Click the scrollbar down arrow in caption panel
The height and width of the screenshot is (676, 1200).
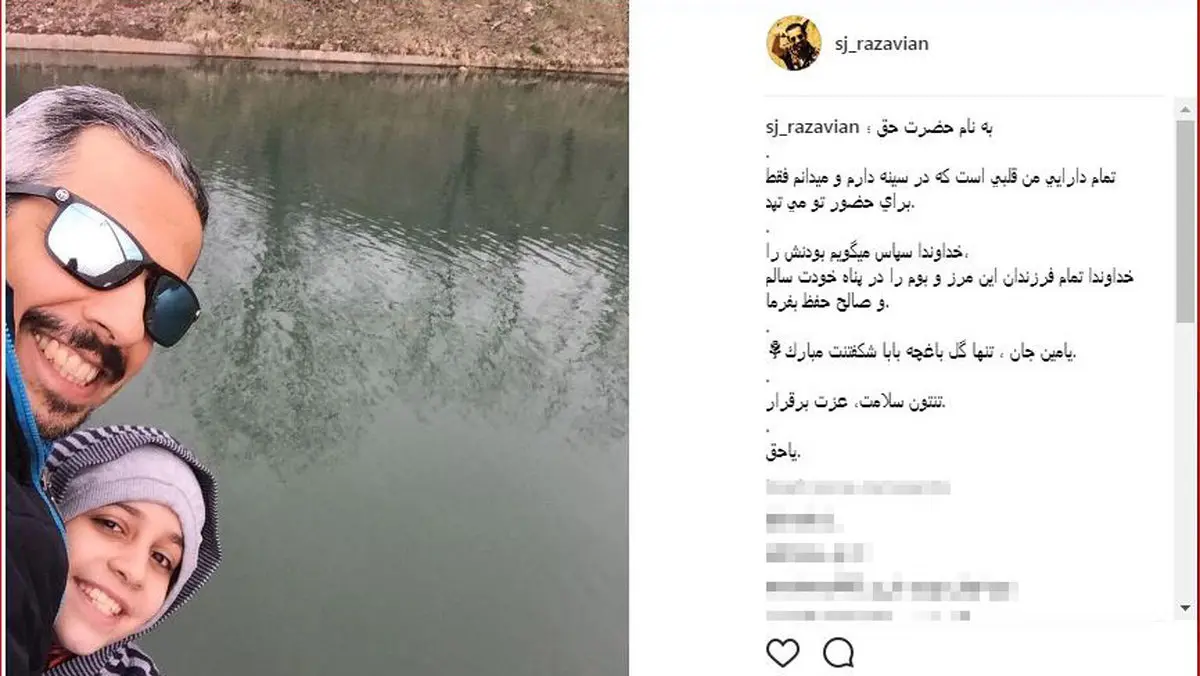pyautogui.click(x=1185, y=607)
